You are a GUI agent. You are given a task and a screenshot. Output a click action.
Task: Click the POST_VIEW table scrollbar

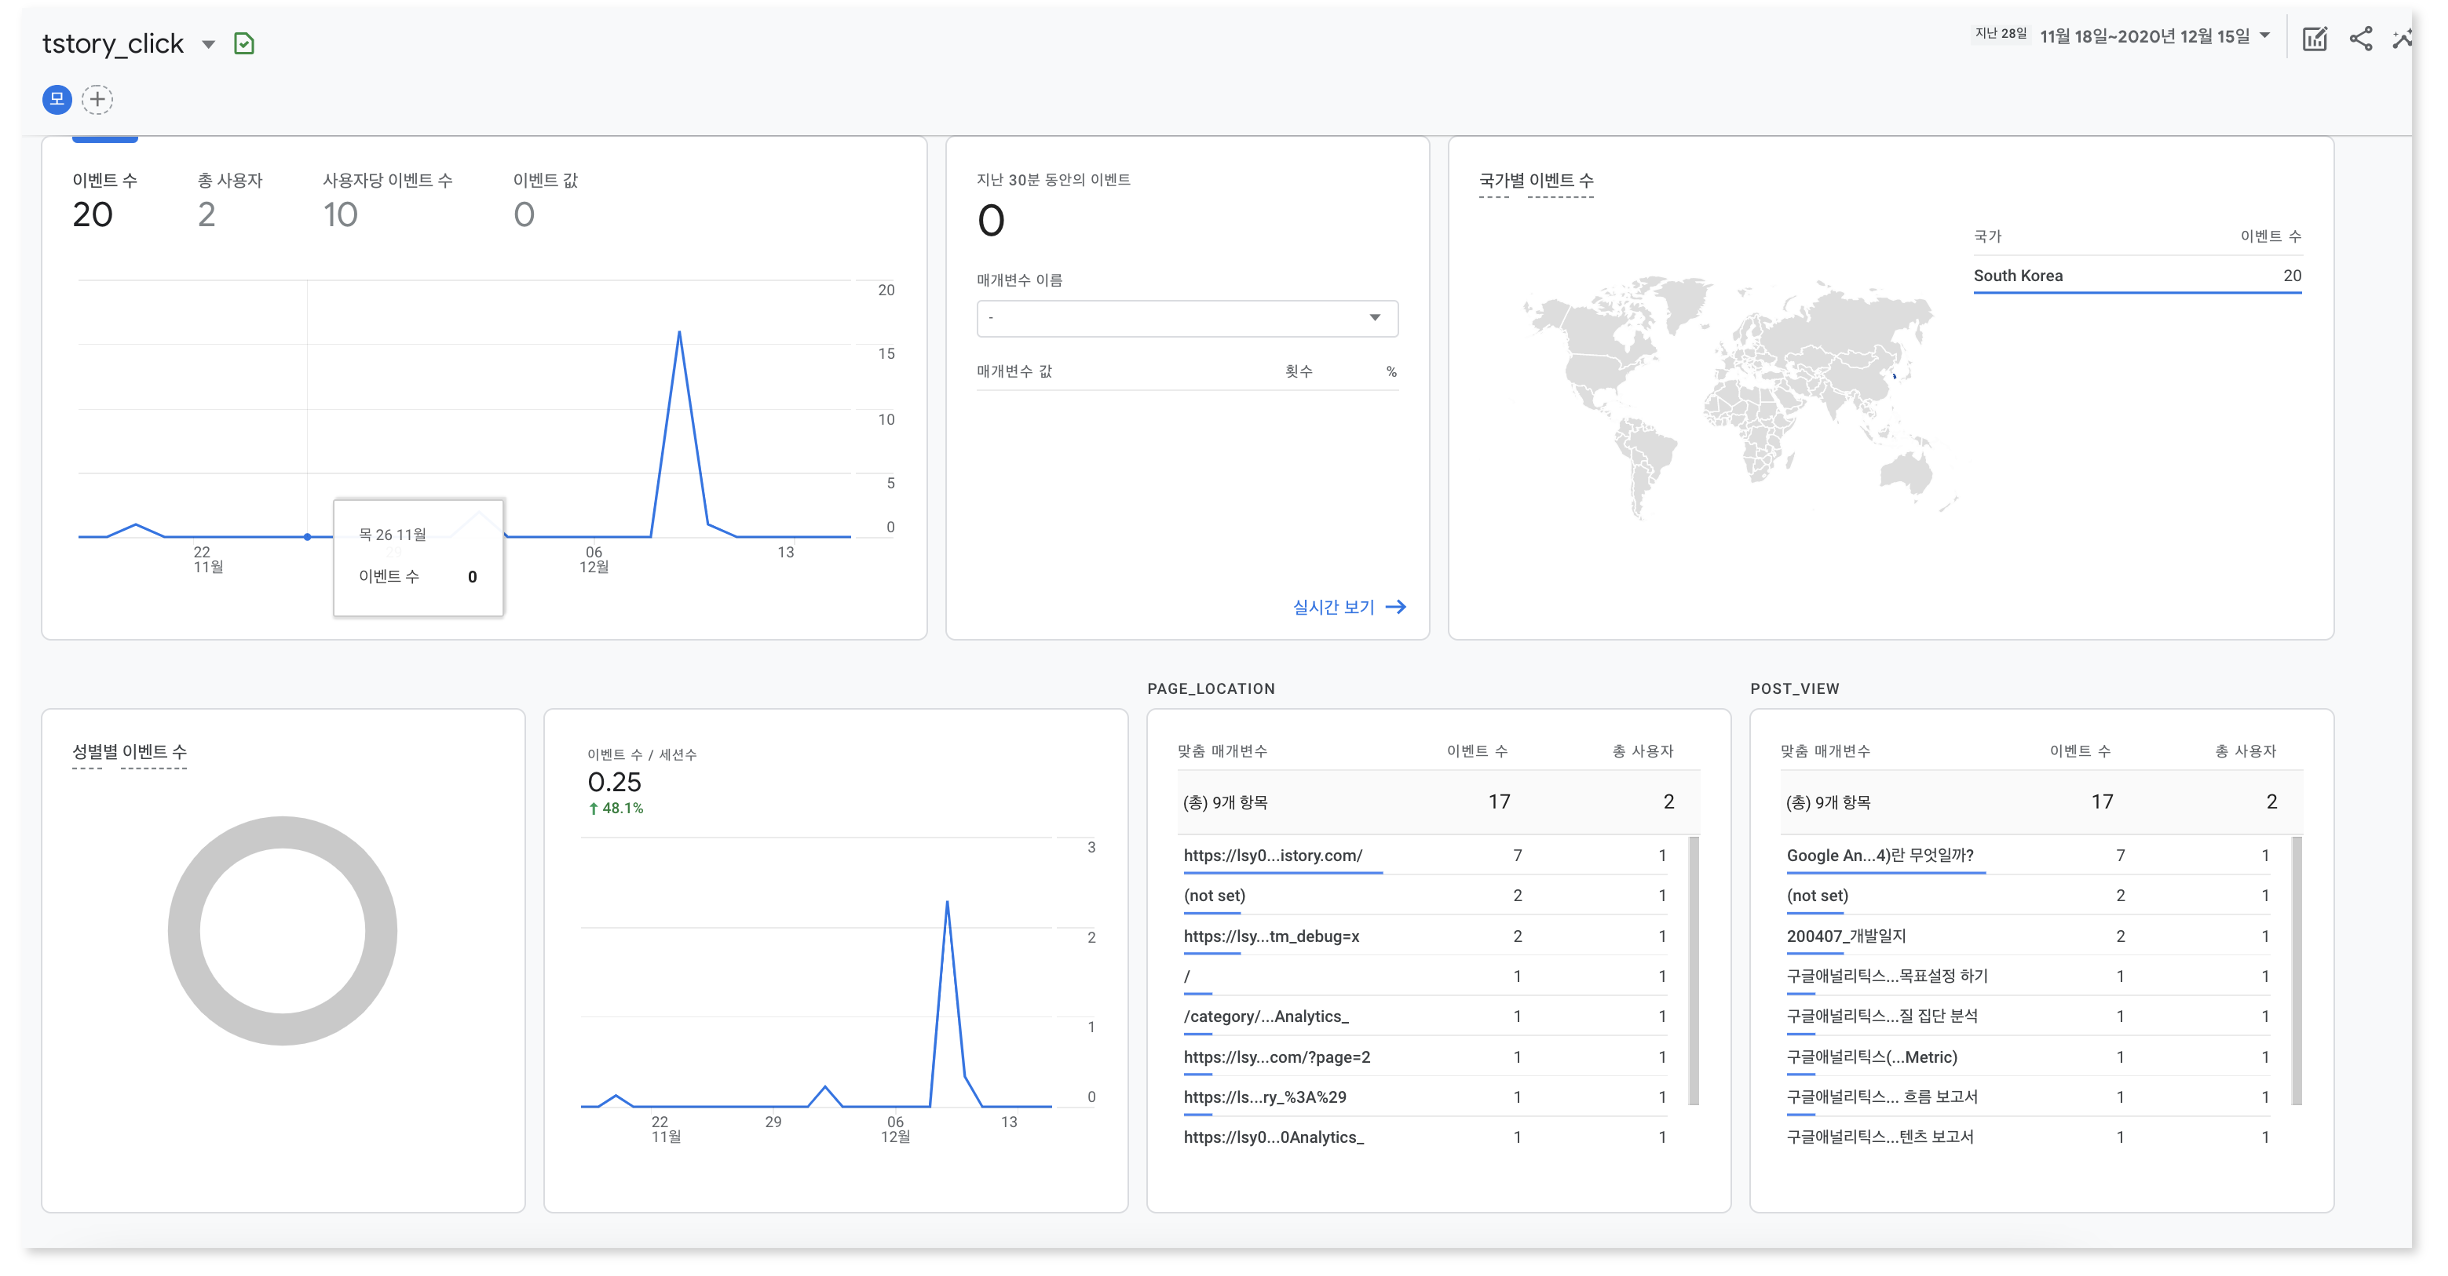(2296, 970)
